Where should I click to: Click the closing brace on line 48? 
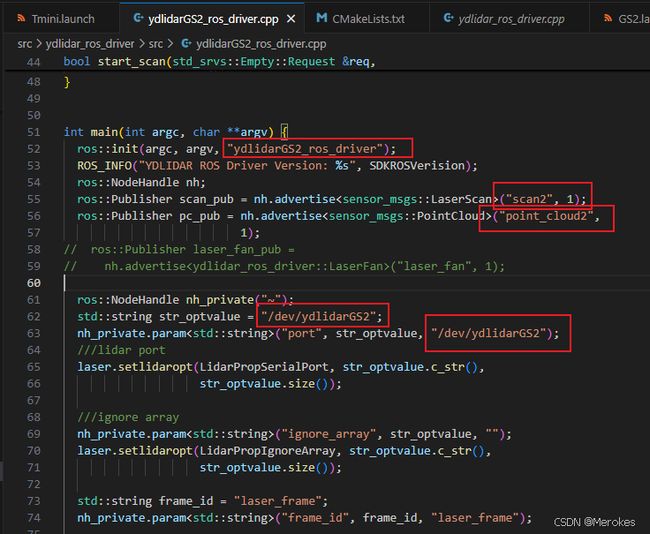(x=67, y=82)
